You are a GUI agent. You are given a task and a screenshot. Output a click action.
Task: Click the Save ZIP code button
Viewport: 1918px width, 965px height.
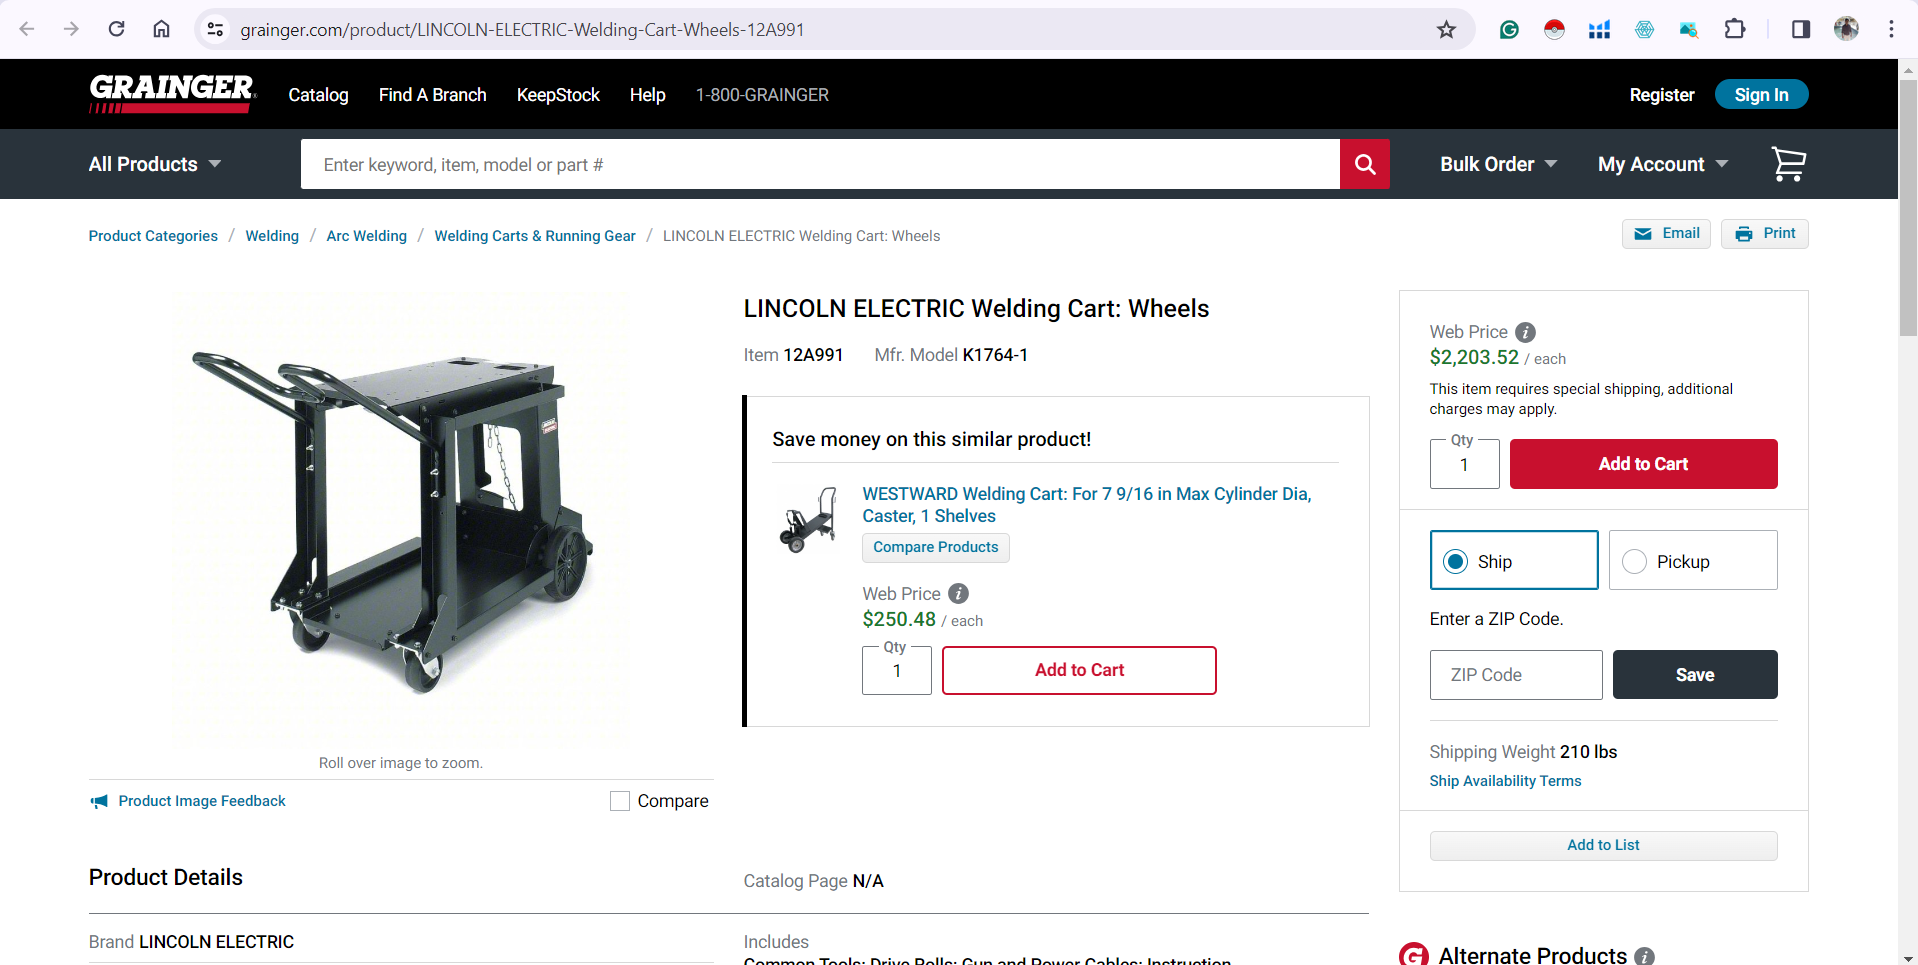coord(1695,675)
